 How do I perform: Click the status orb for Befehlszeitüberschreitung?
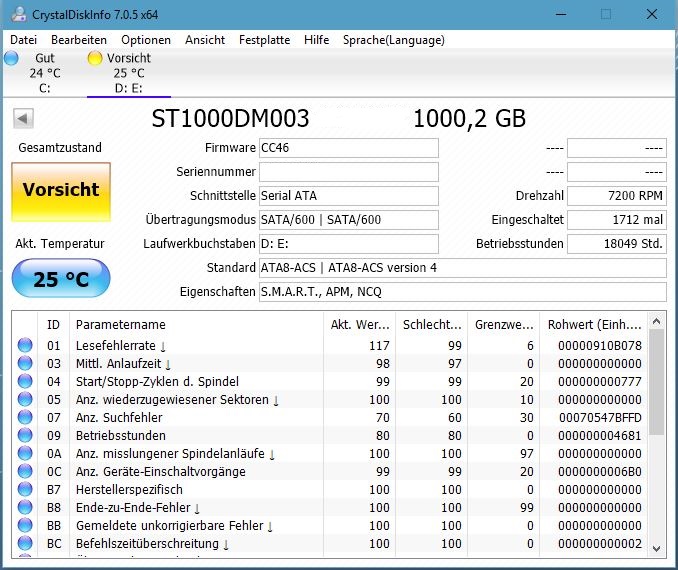pos(25,544)
